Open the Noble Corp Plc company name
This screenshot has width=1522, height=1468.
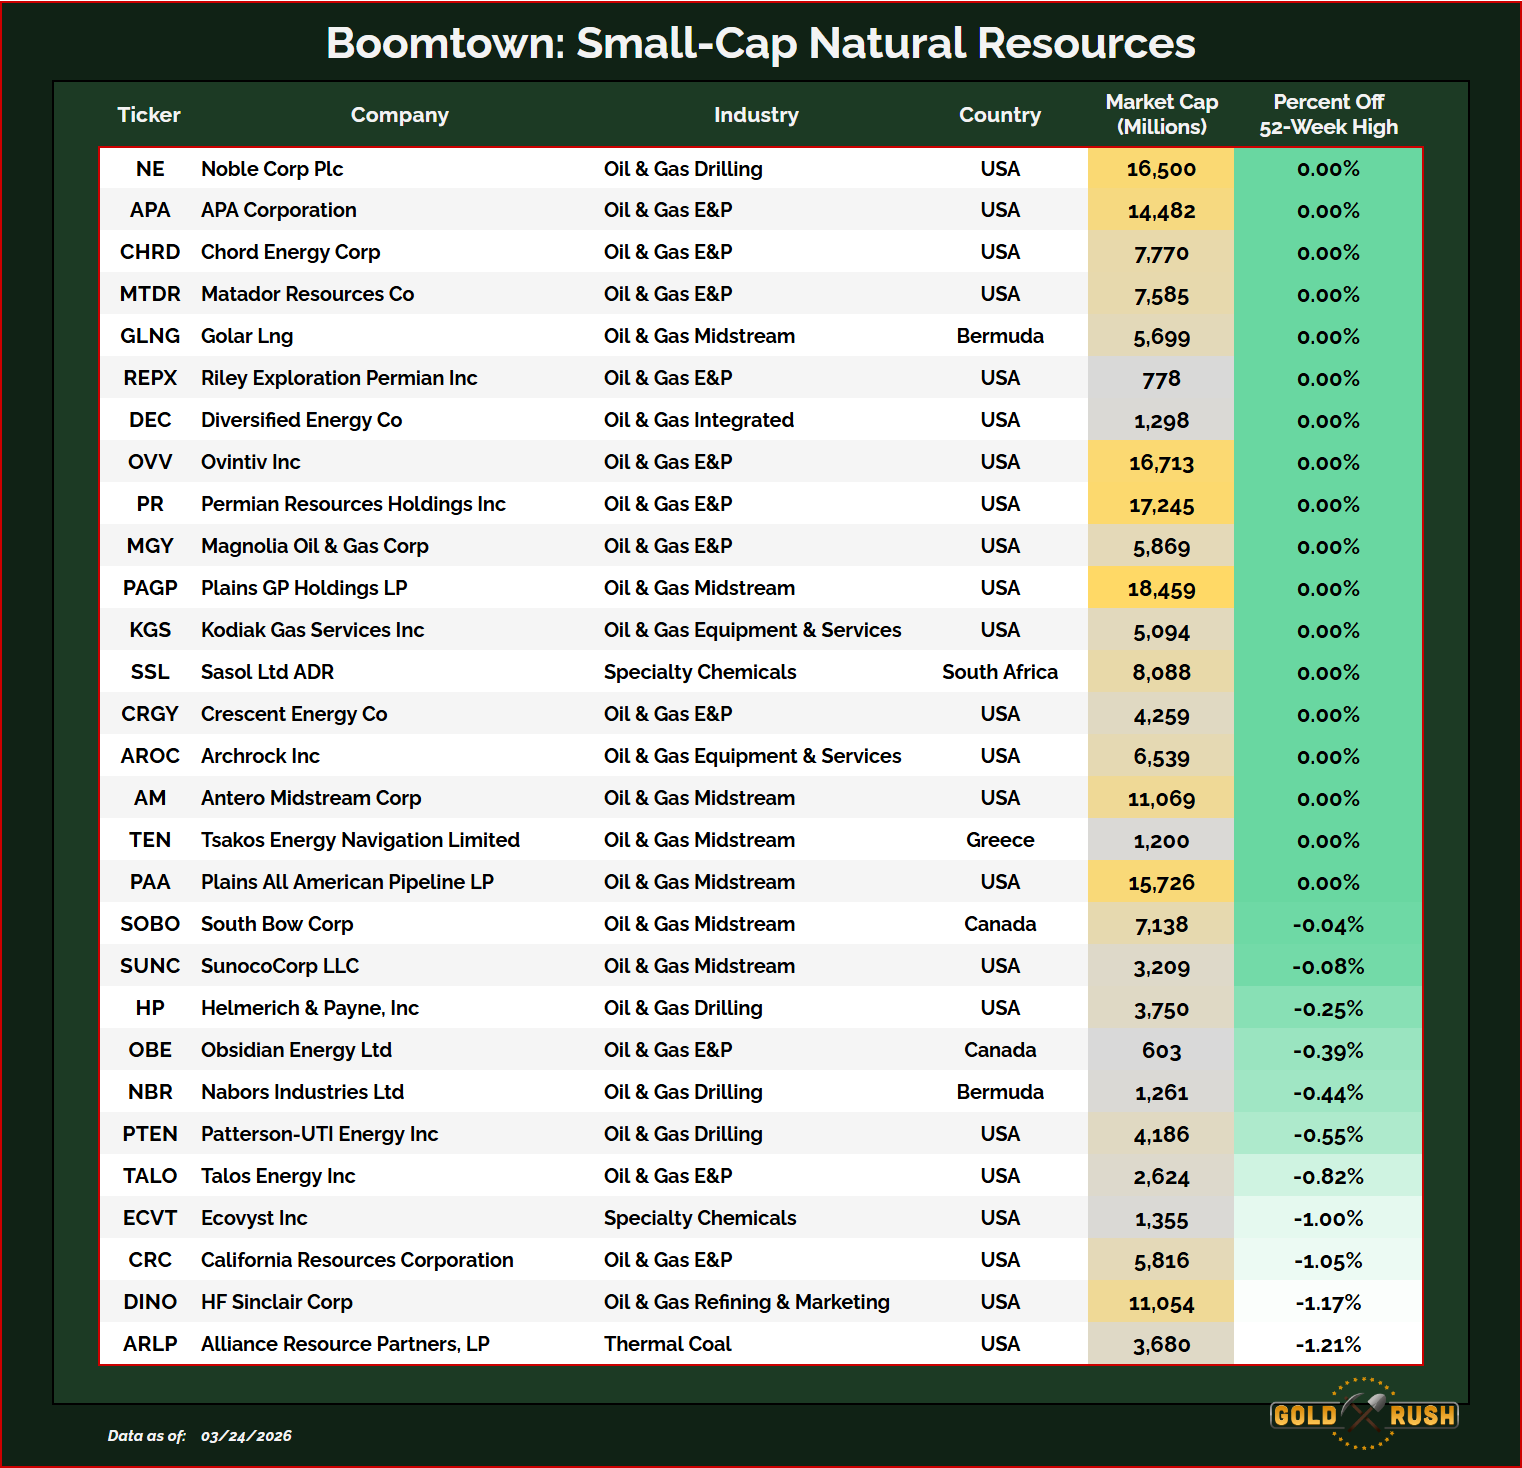click(272, 169)
